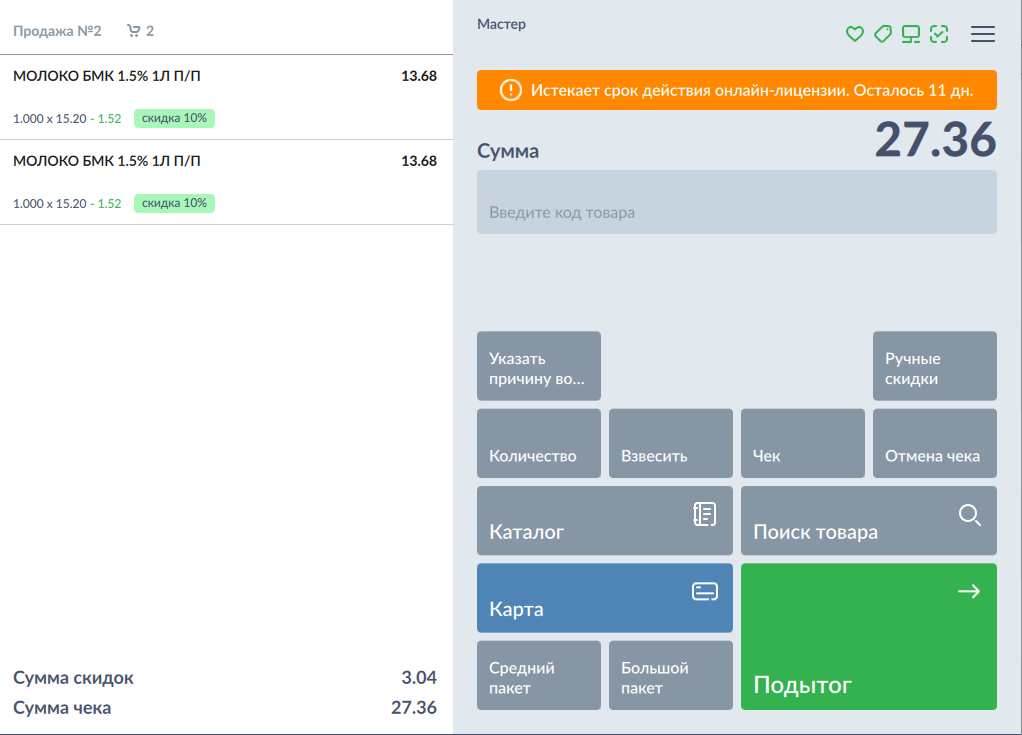Viewport: 1022px width, 735px height.
Task: Open the hamburger main menu
Action: (x=983, y=34)
